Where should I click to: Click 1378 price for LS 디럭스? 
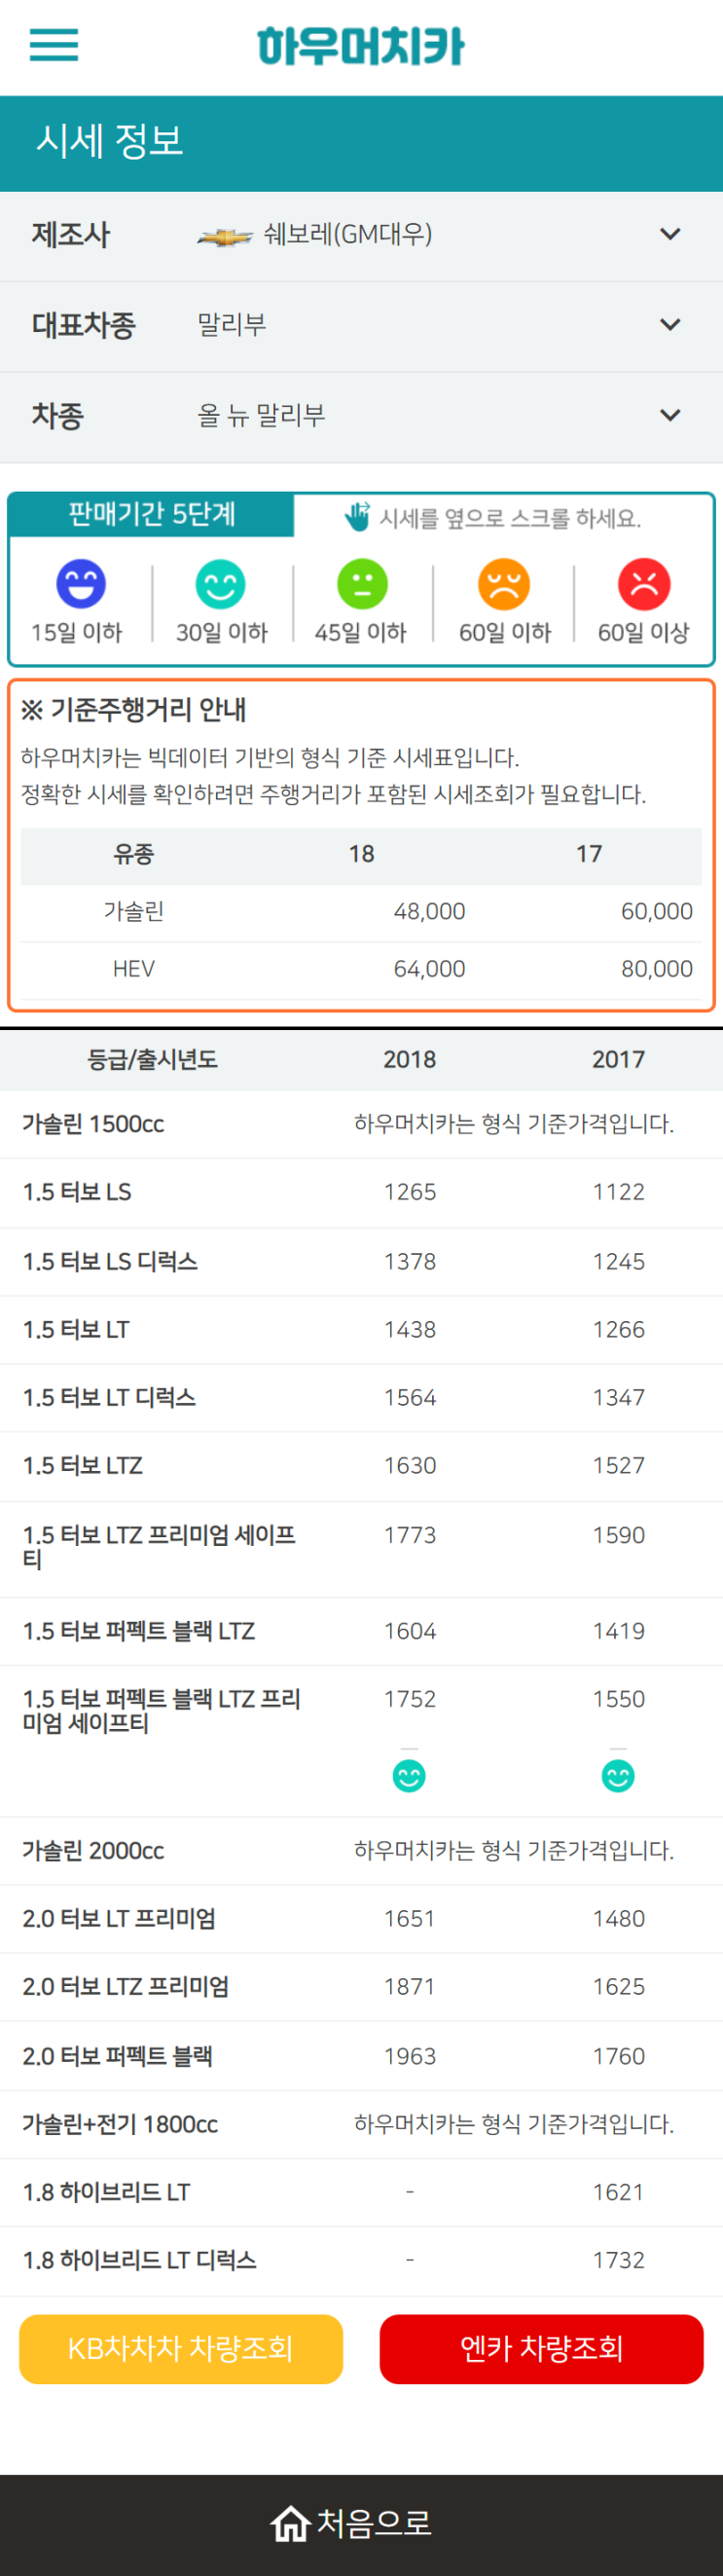pos(409,1261)
